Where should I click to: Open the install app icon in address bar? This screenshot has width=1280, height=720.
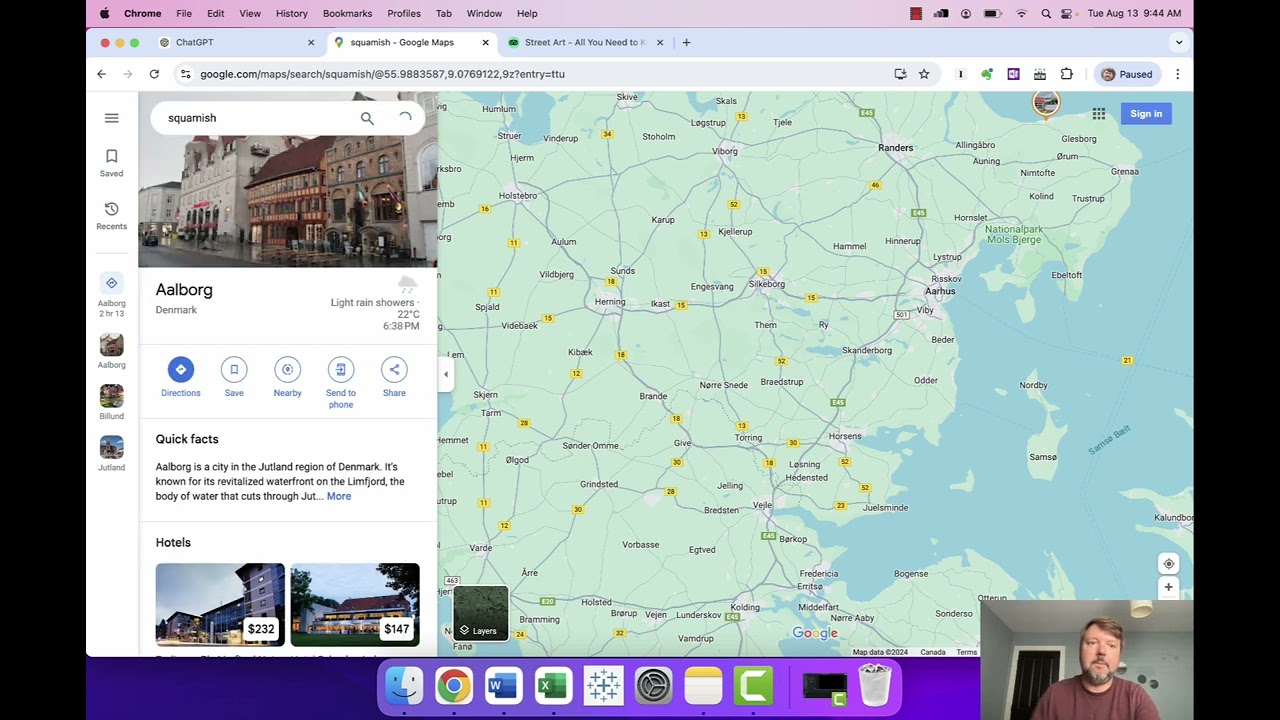(900, 74)
